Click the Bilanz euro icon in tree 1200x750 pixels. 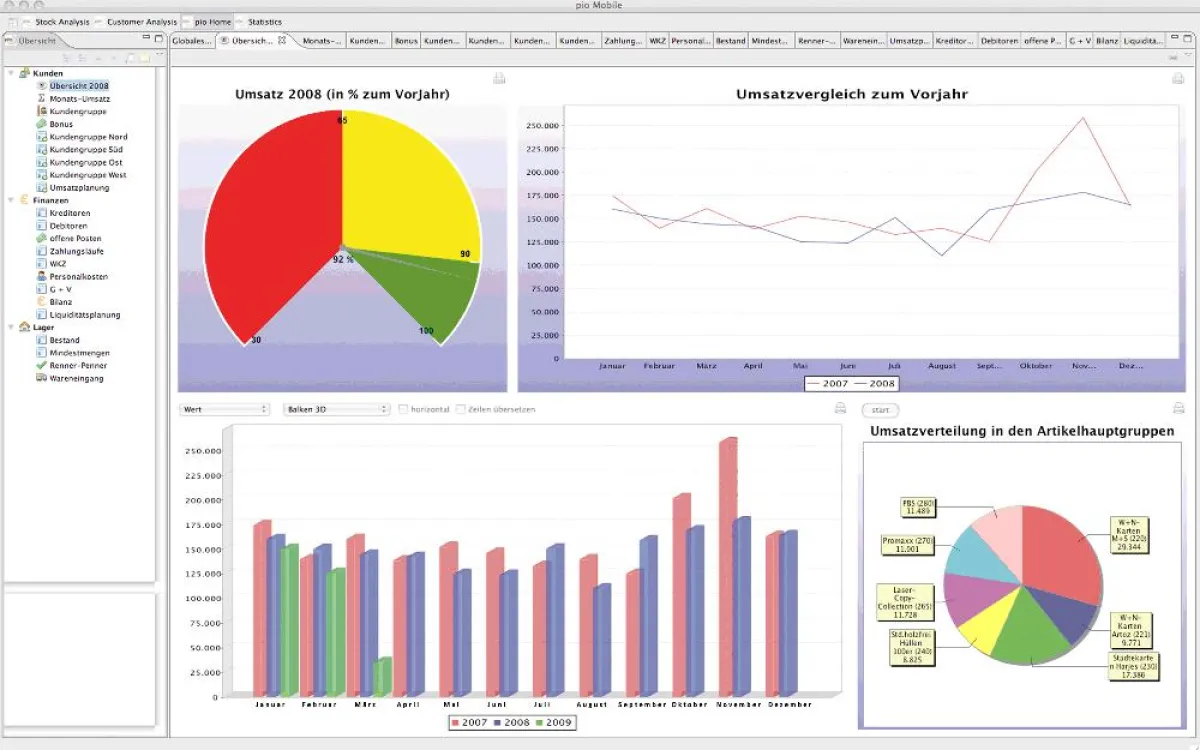coord(42,302)
